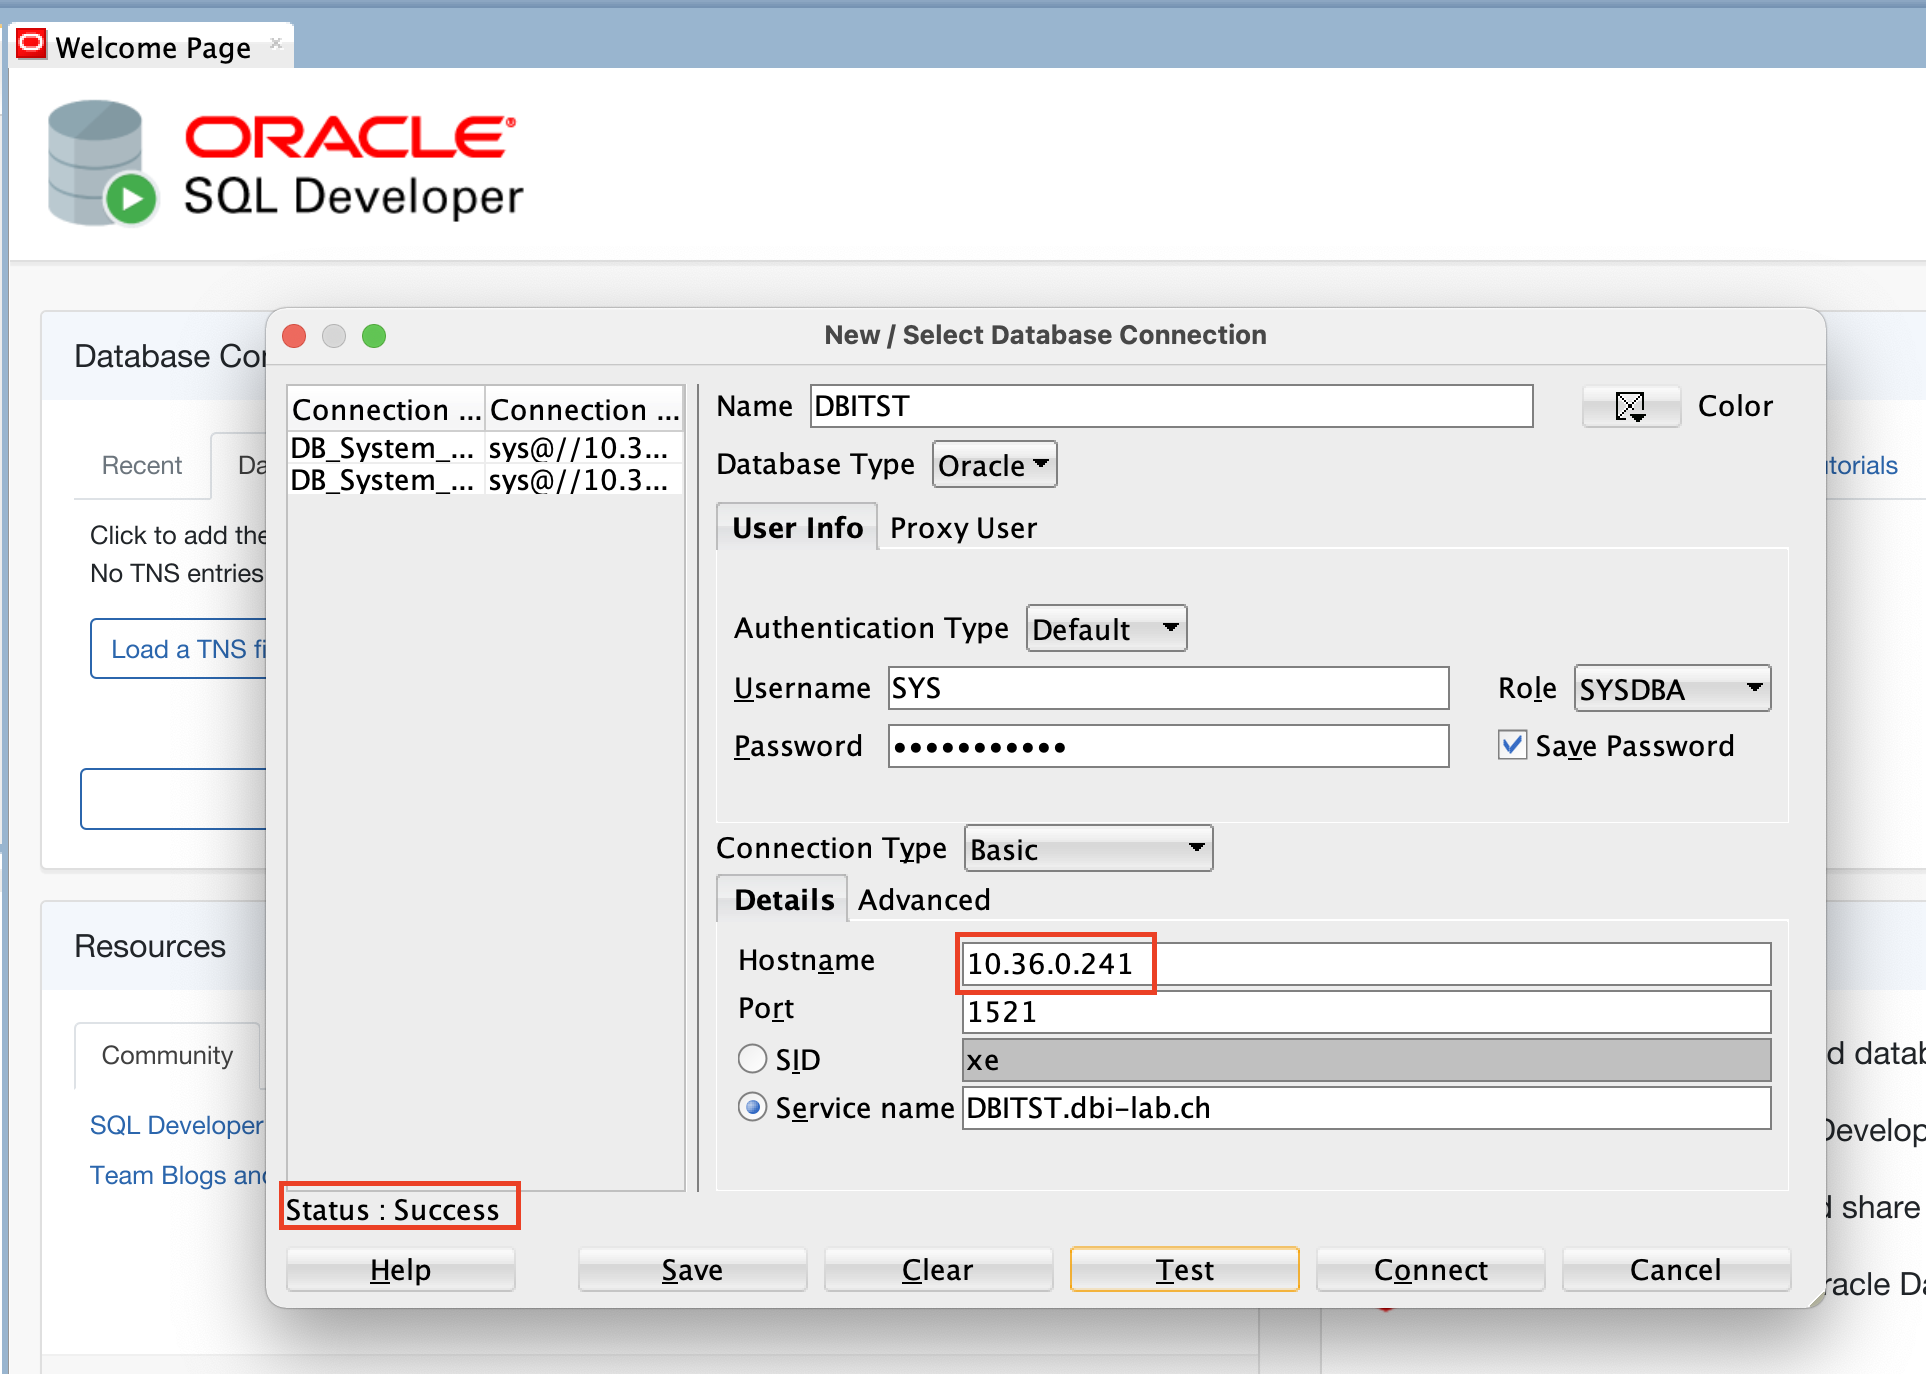Open the Community tab under Resources
The image size is (1926, 1374).
167,1055
